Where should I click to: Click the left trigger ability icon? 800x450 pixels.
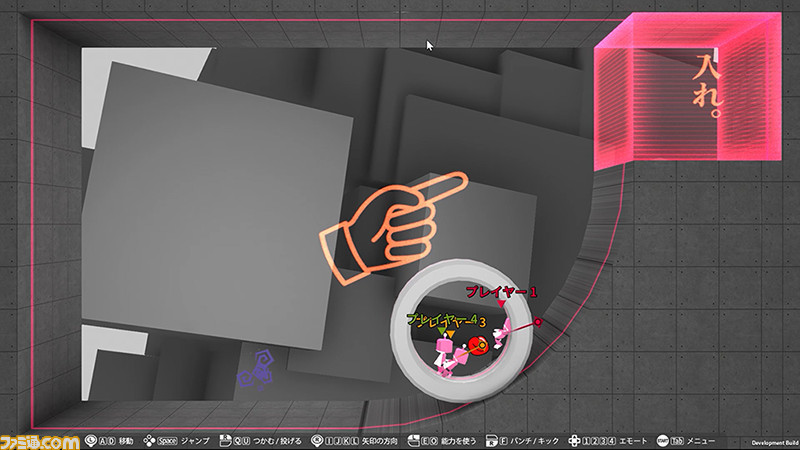pyautogui.click(x=413, y=440)
